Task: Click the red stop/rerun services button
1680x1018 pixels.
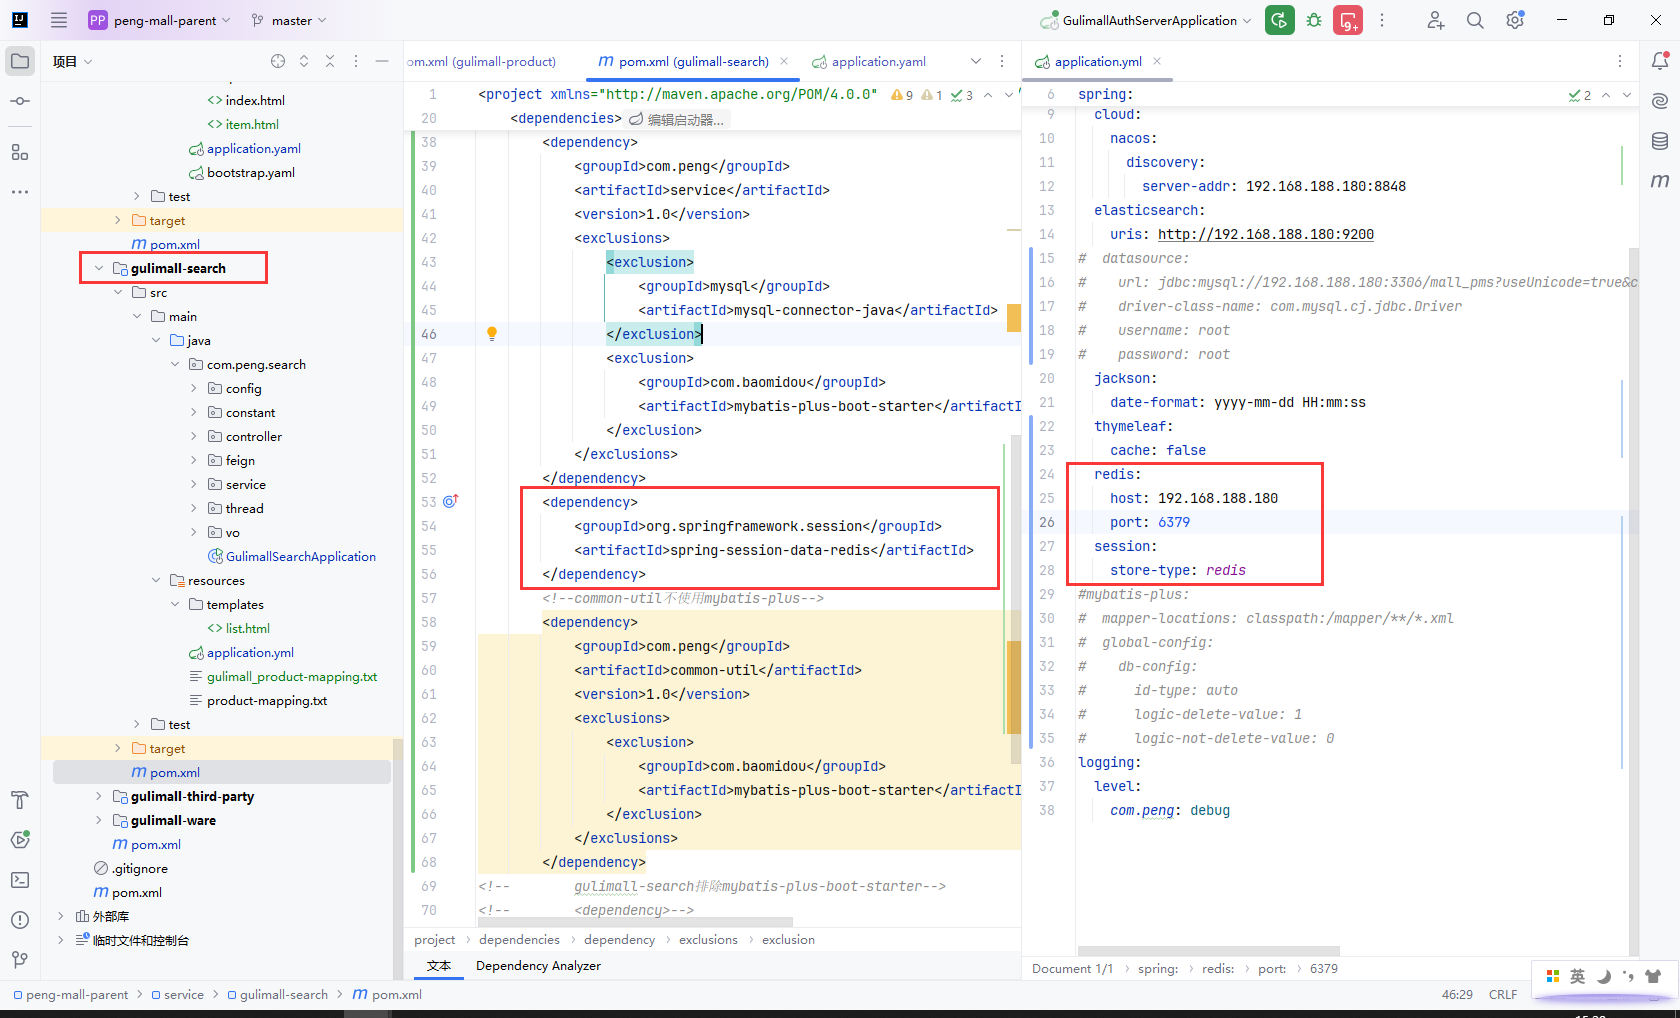Action: point(1348,20)
